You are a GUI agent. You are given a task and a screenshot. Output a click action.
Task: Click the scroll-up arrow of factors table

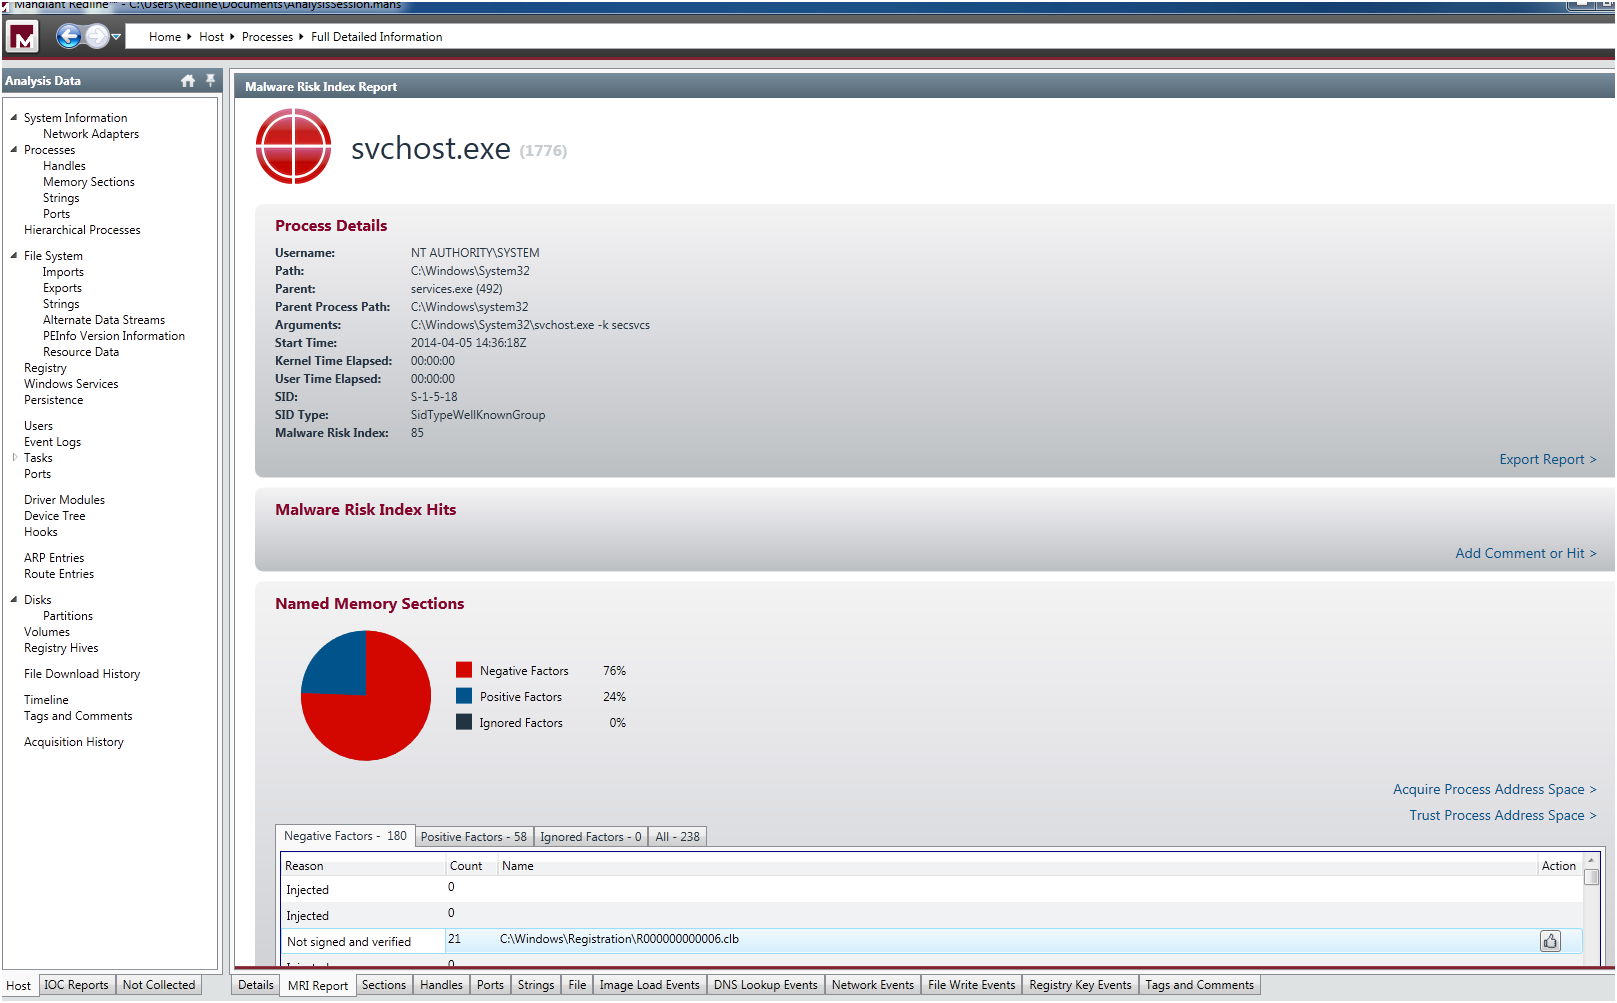click(1591, 860)
